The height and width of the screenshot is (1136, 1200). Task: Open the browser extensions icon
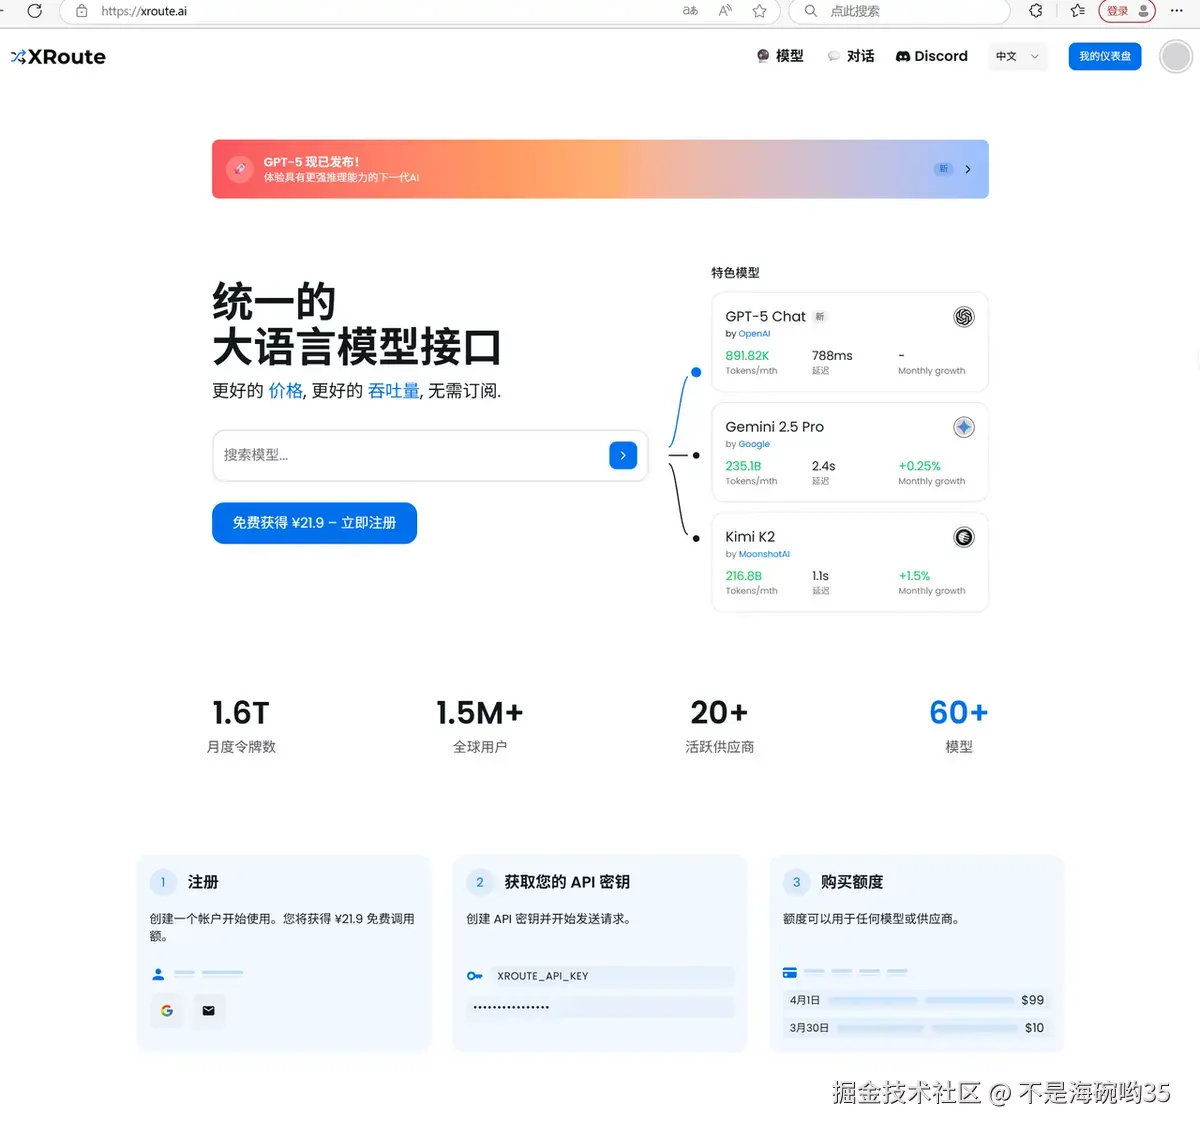(x=1036, y=11)
